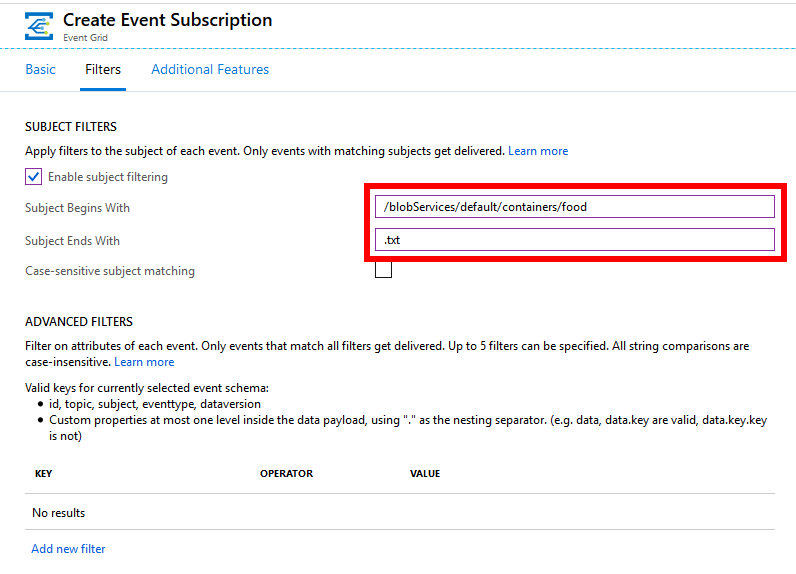Click the Enable subject filtering label

pos(108,177)
